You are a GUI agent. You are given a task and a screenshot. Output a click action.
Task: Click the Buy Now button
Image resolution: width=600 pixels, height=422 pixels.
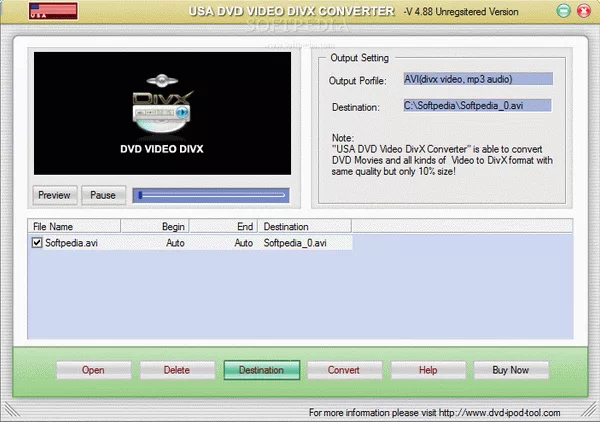pos(511,370)
